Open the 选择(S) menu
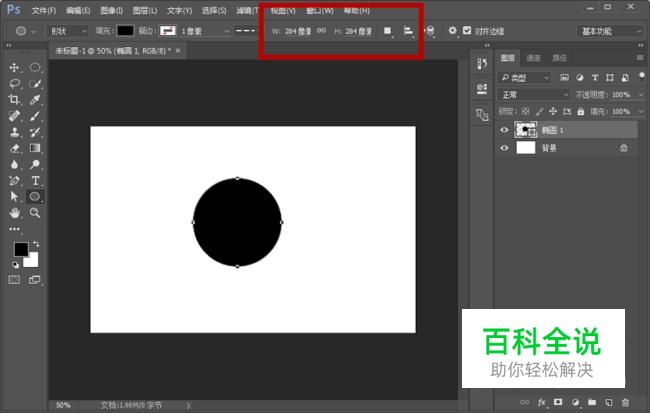 point(214,11)
